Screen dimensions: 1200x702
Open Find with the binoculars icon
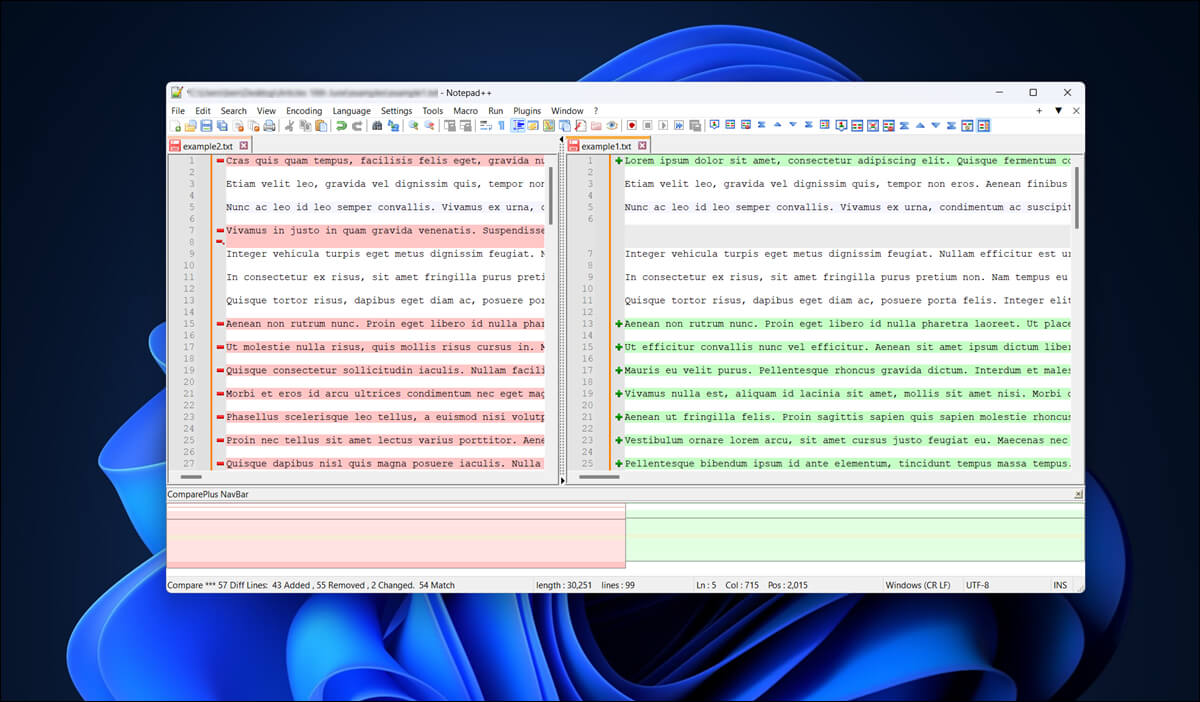(x=377, y=126)
